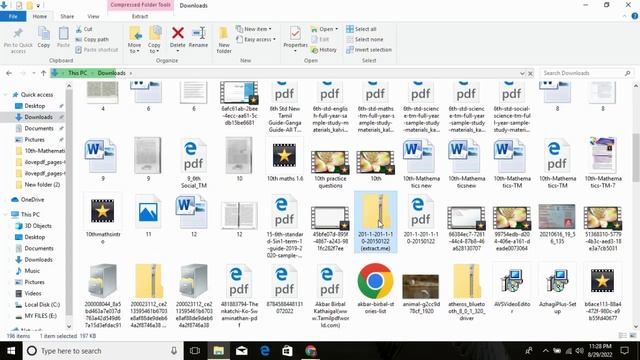Select Documents under Quick access
640x360 pixels.
tap(39, 129)
